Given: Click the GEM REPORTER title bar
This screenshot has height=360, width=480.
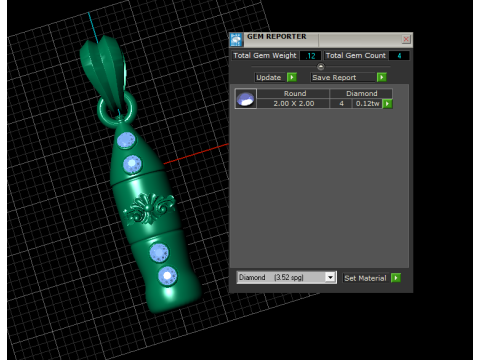Looking at the screenshot, I should point(322,39).
